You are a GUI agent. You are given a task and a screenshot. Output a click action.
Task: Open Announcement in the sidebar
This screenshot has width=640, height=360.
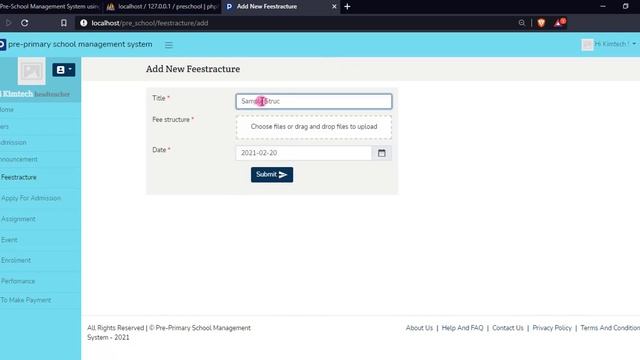coord(19,159)
